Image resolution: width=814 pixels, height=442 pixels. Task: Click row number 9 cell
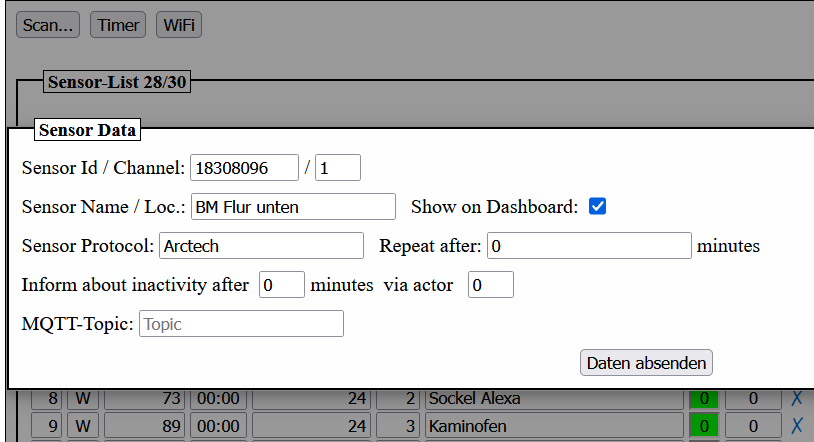pyautogui.click(x=46, y=426)
